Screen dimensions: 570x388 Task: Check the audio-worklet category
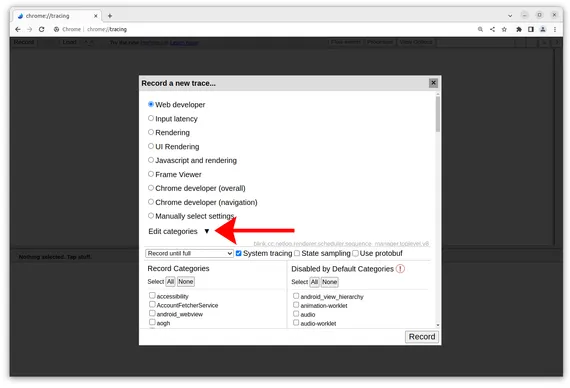click(x=296, y=323)
